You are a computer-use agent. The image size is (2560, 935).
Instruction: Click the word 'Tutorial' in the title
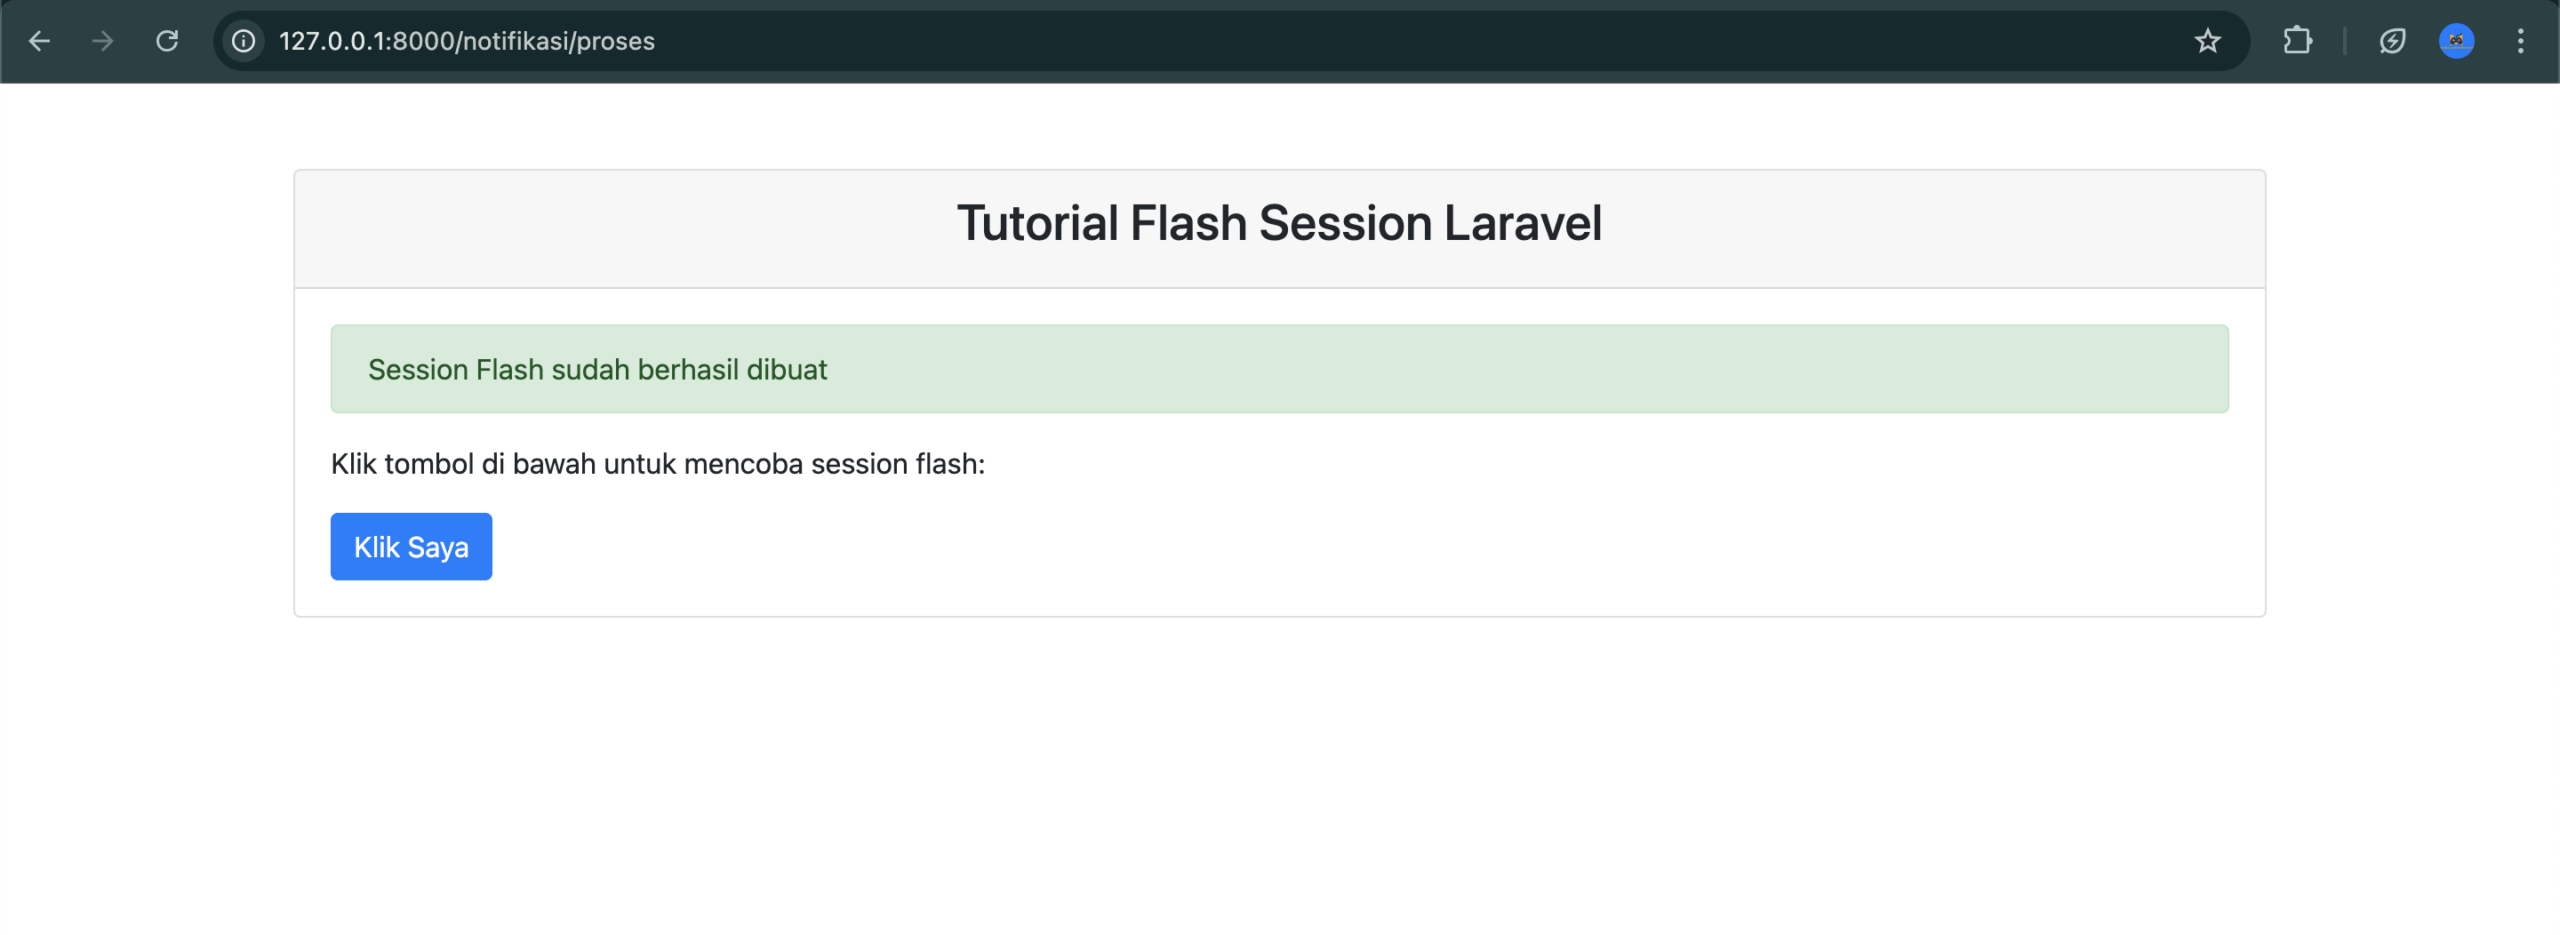click(x=1037, y=223)
